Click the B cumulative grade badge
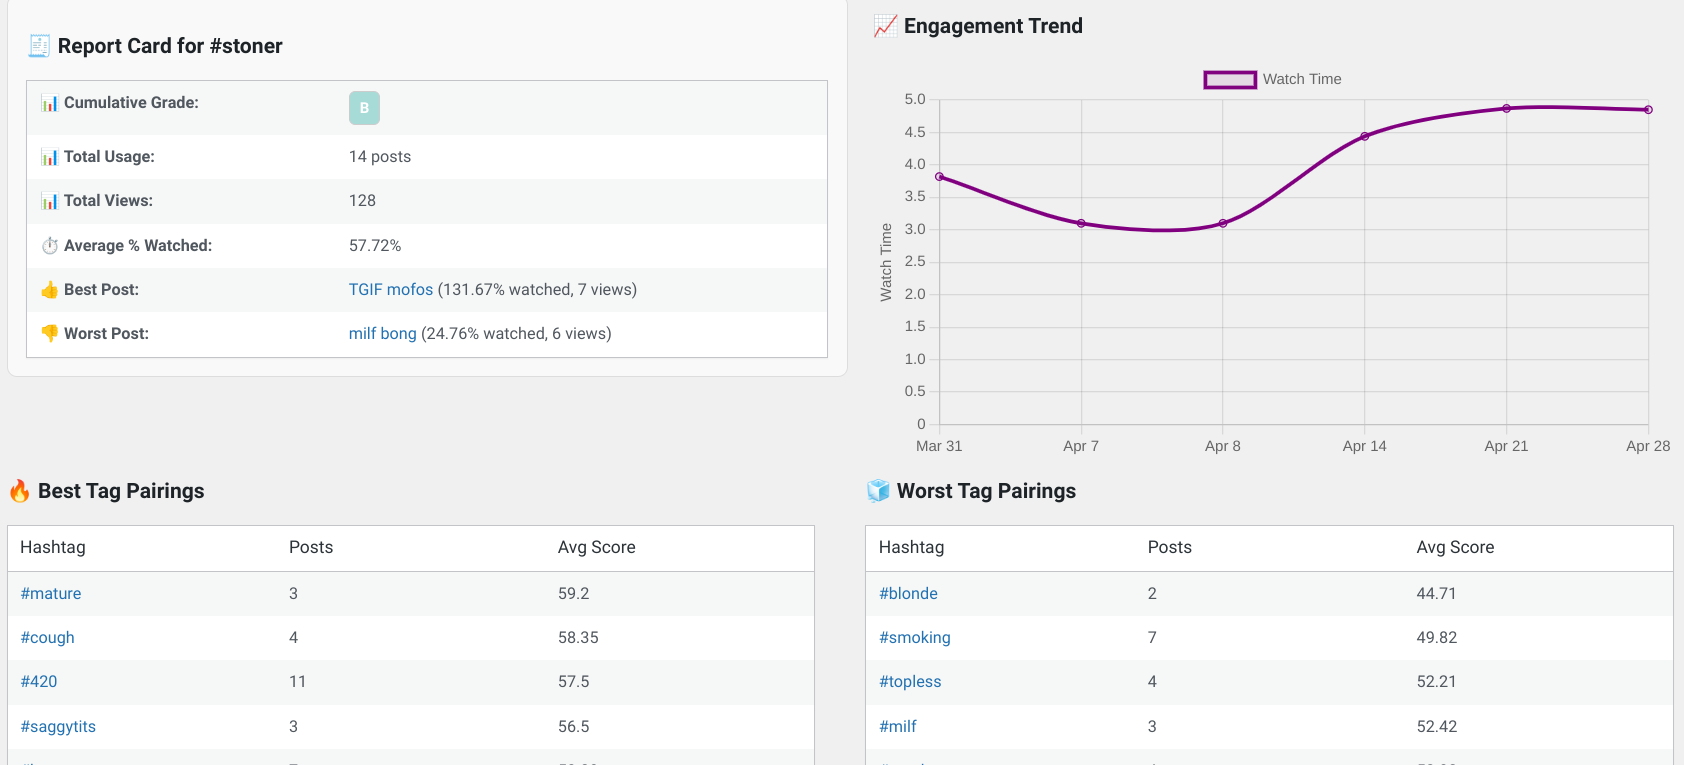The image size is (1684, 765). 364,108
